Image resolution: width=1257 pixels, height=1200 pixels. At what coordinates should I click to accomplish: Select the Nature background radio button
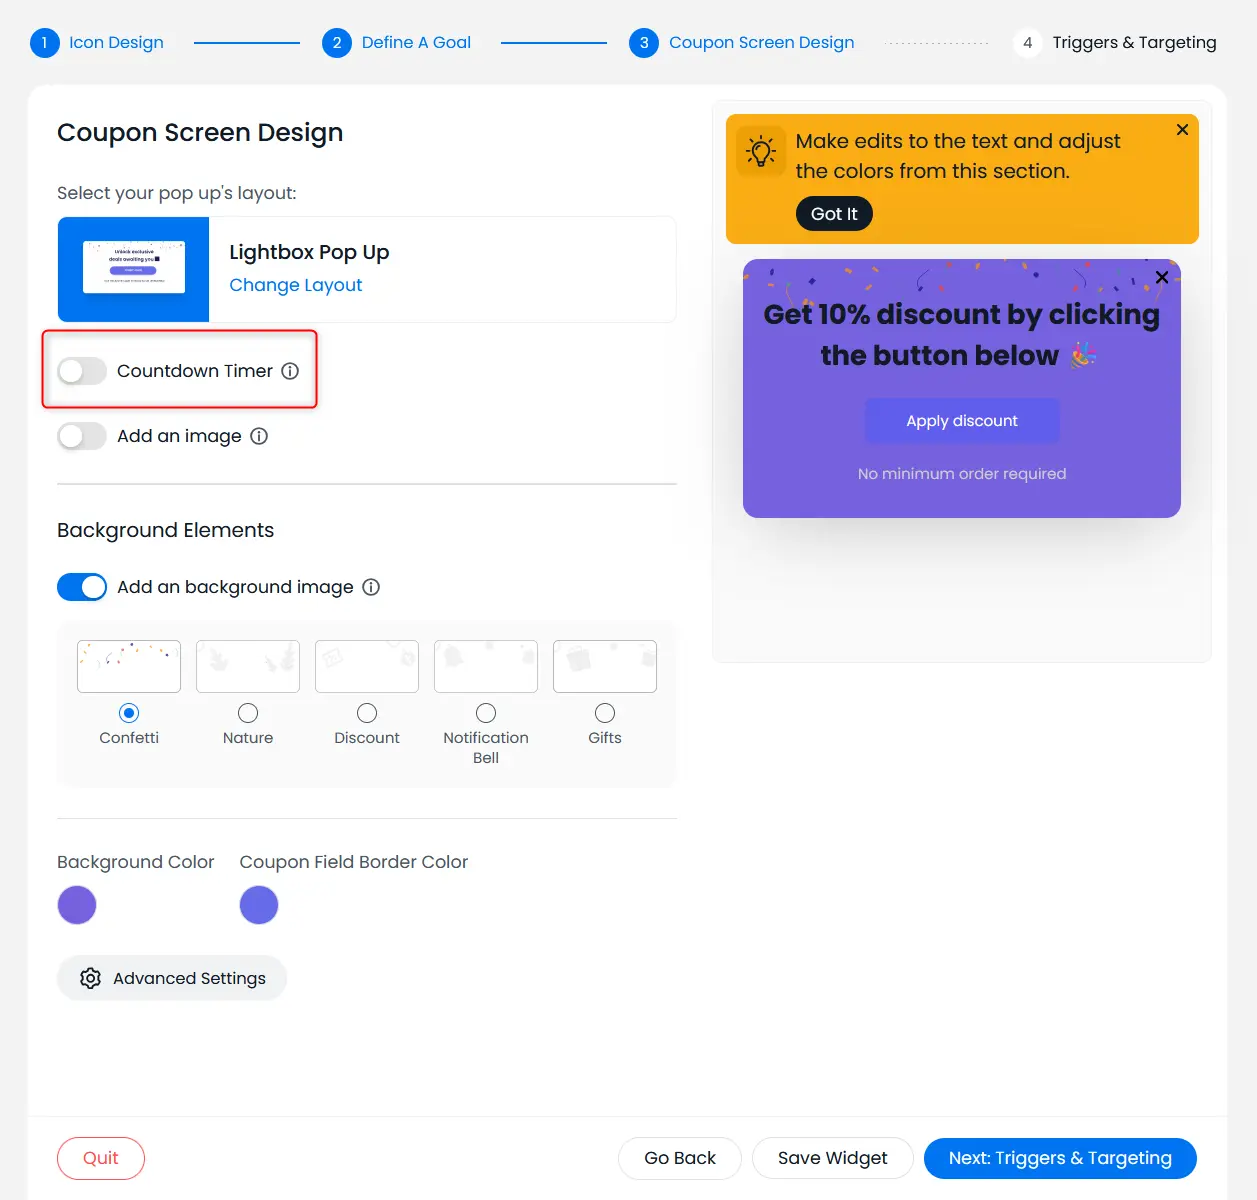(x=248, y=713)
